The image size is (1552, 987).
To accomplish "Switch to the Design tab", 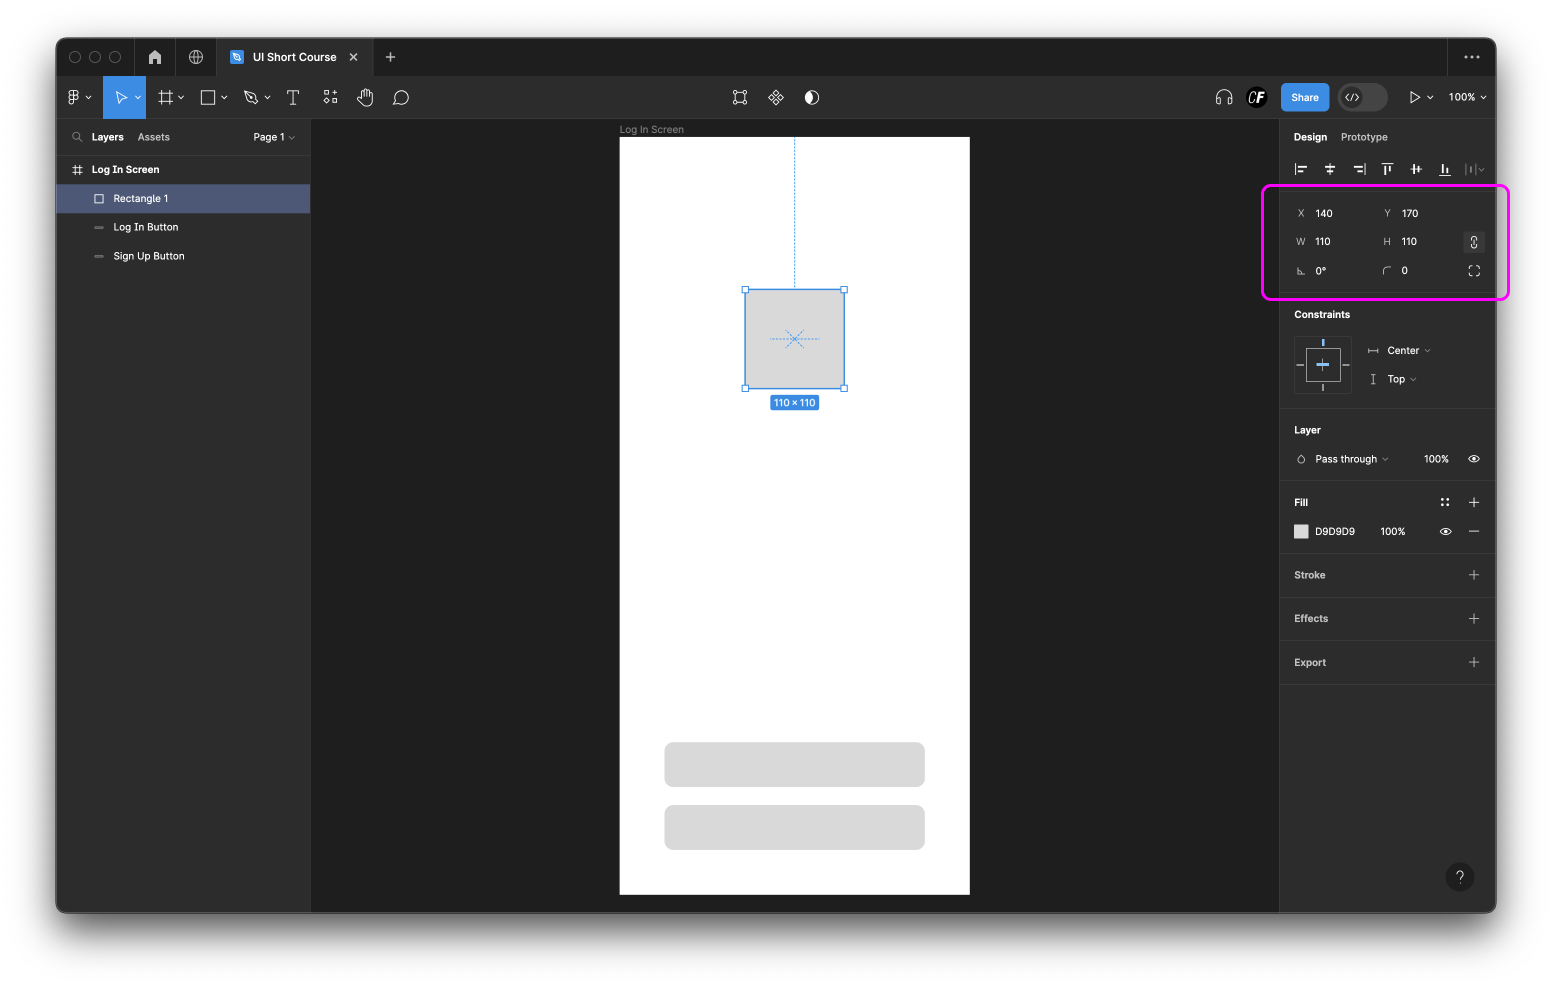I will (x=1310, y=137).
